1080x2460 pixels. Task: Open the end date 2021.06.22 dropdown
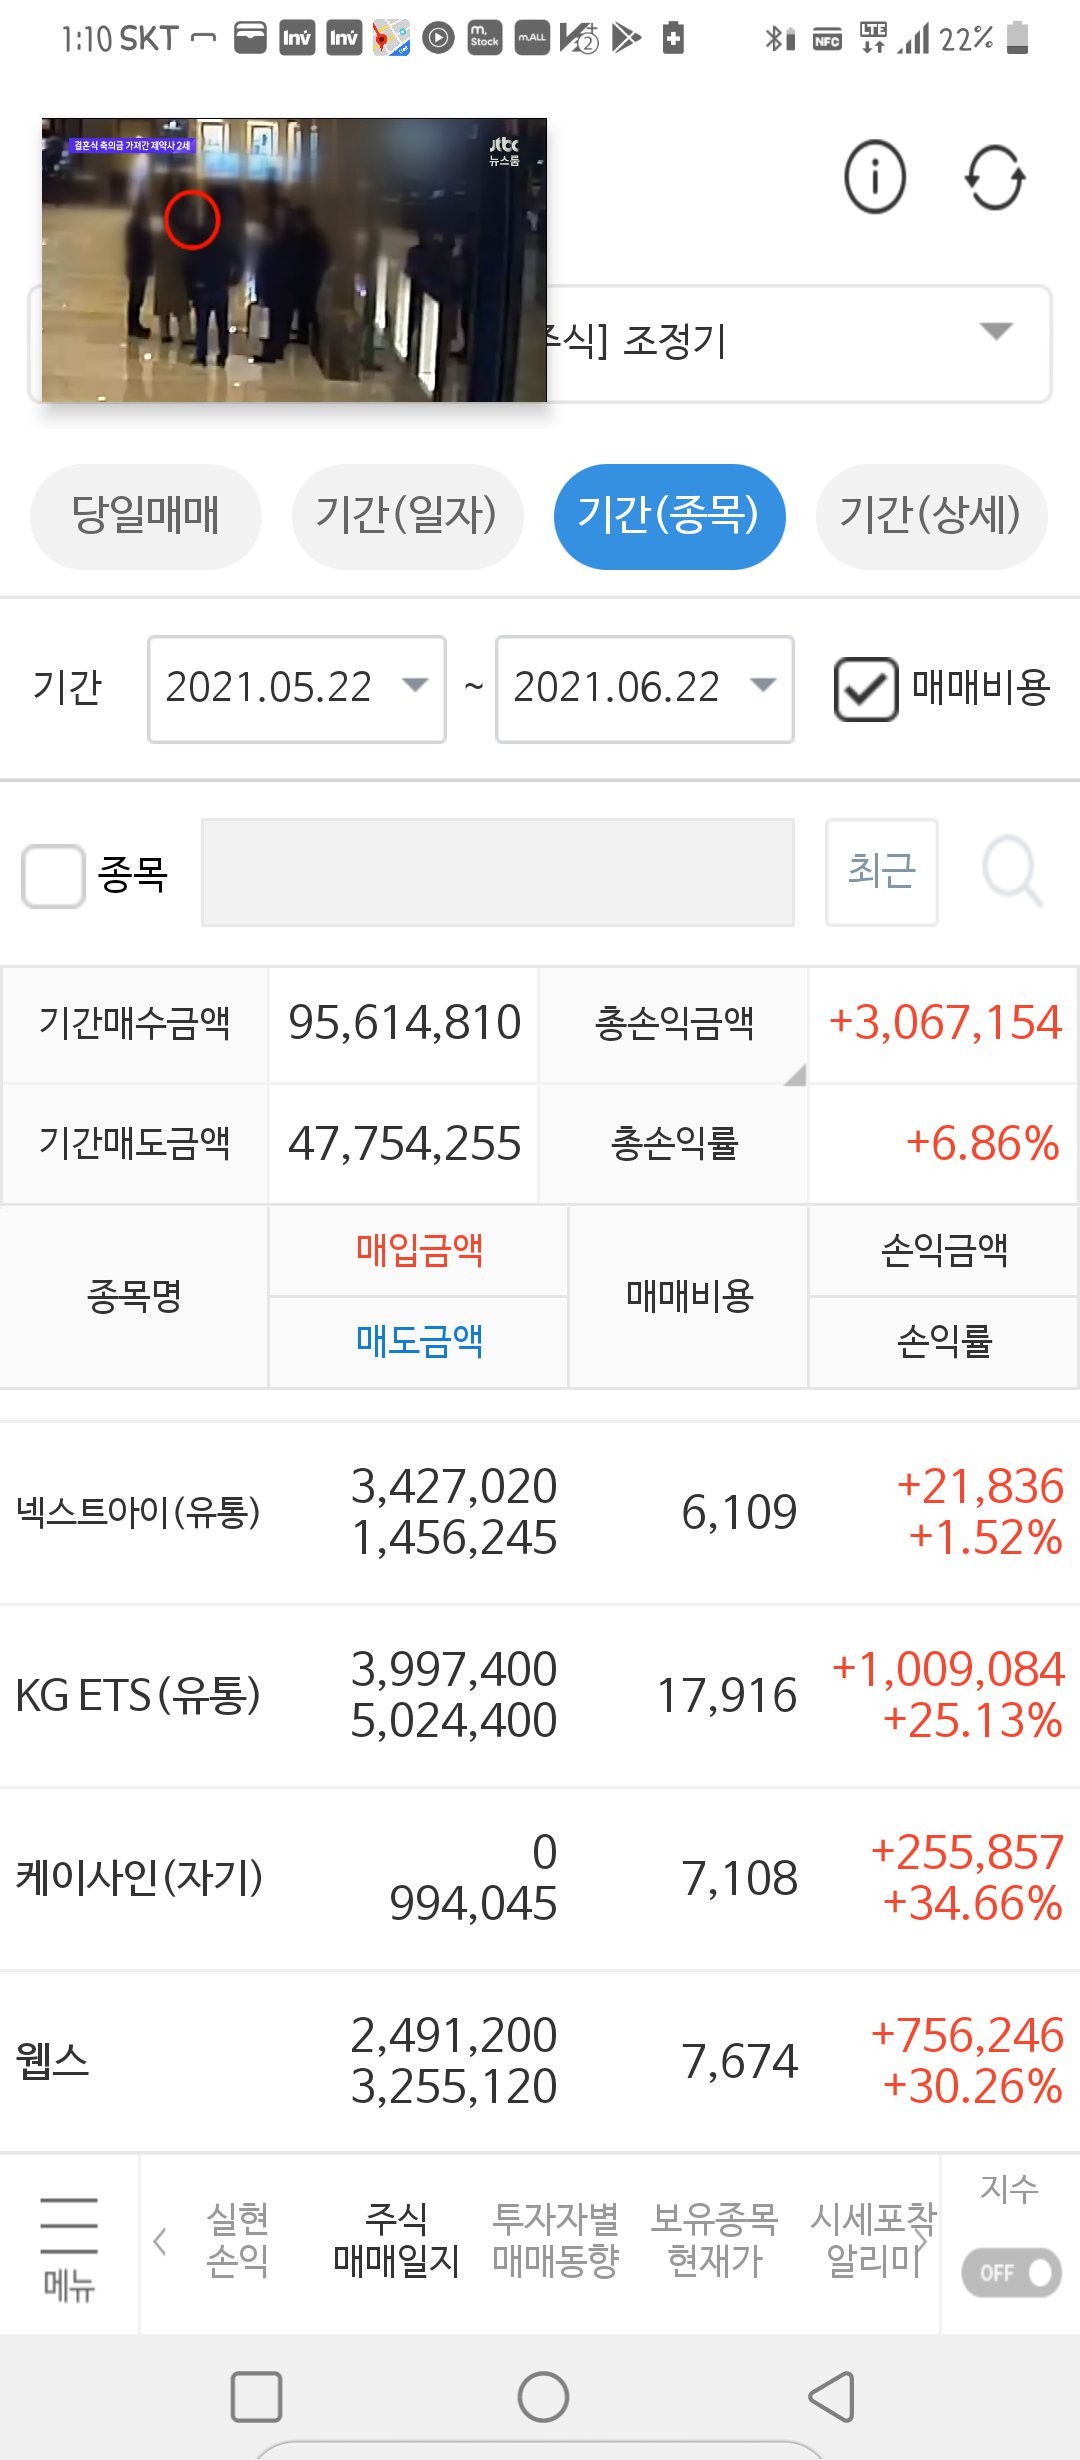[645, 689]
